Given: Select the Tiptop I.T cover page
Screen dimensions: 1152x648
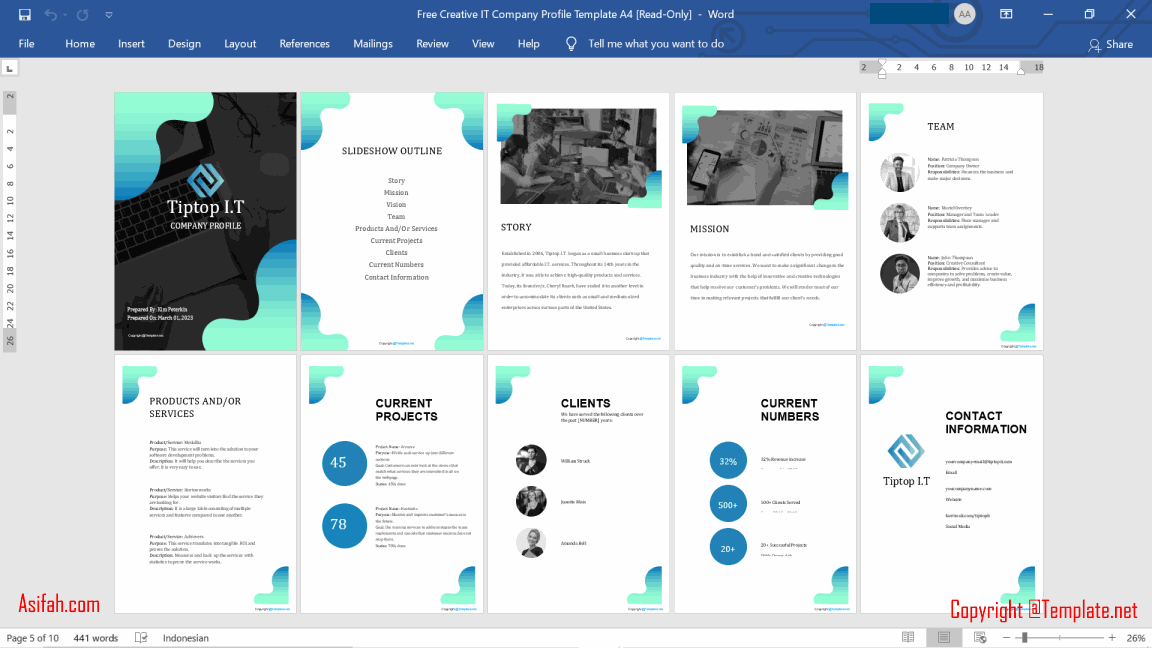Looking at the screenshot, I should (205, 221).
